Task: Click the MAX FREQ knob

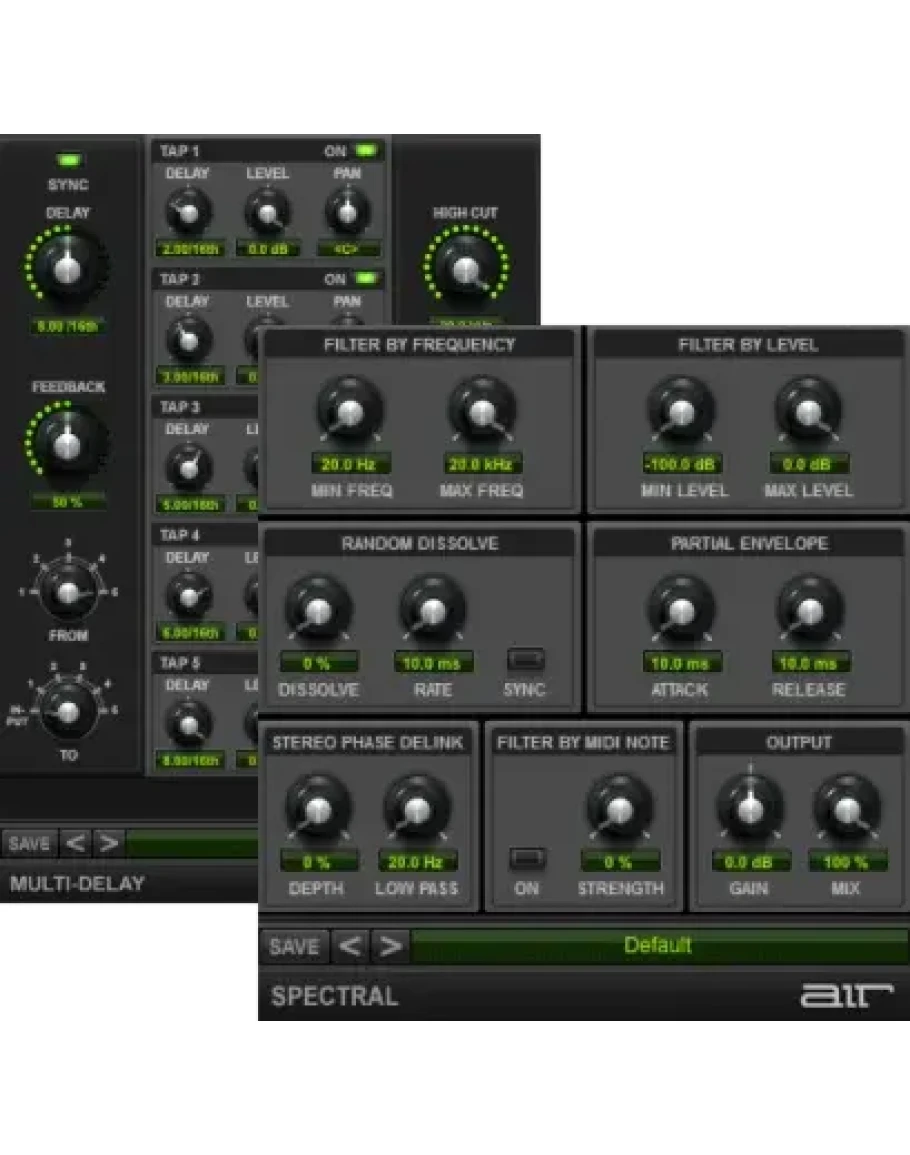Action: [481, 411]
